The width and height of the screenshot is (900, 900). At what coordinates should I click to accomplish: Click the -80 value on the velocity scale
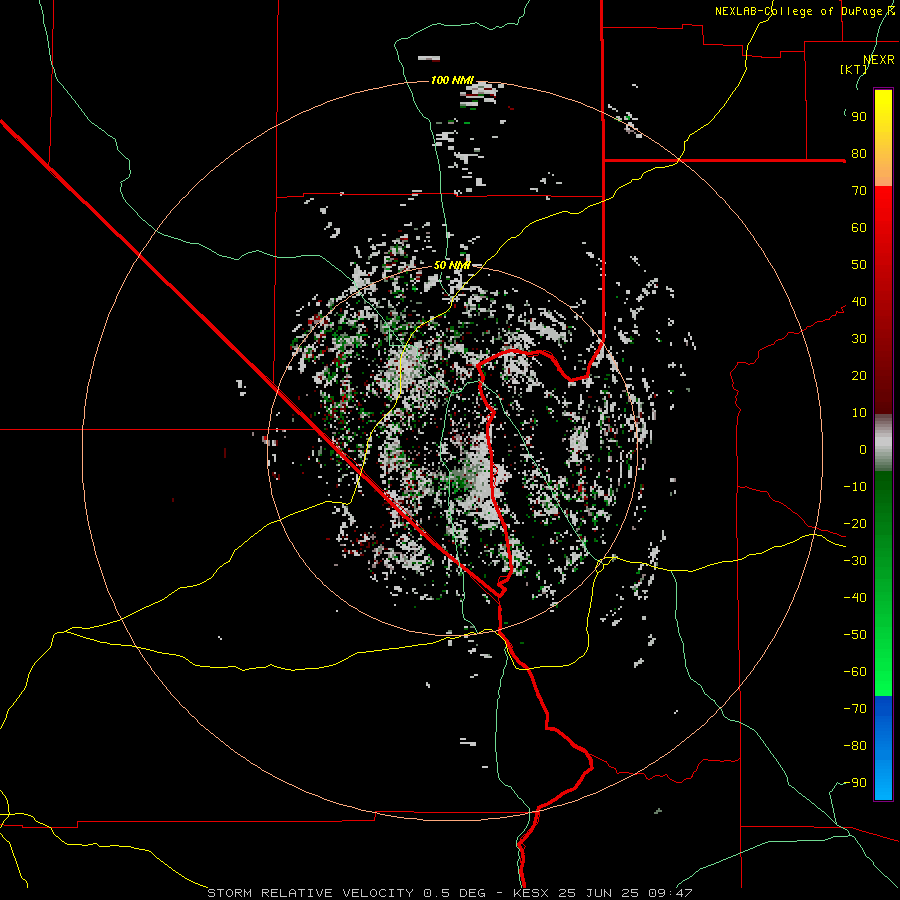pos(855,746)
